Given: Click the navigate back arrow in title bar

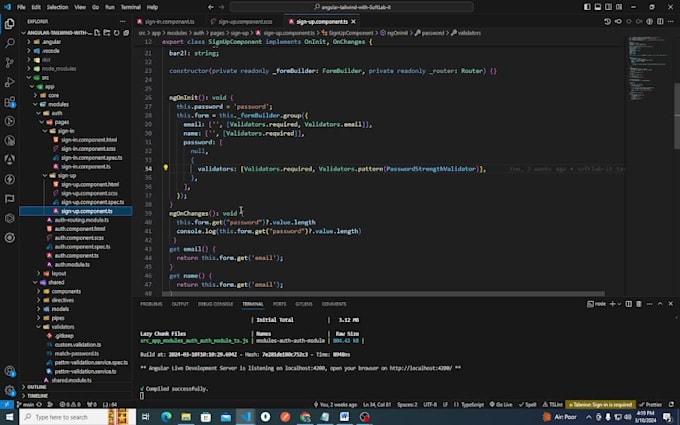Looking at the screenshot, I should tap(211, 7).
